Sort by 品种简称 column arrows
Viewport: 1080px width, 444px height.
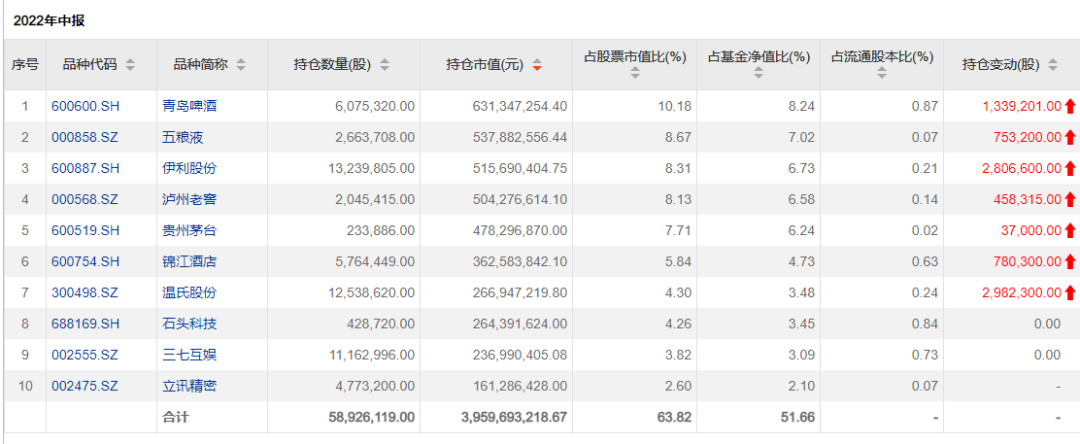tap(240, 65)
